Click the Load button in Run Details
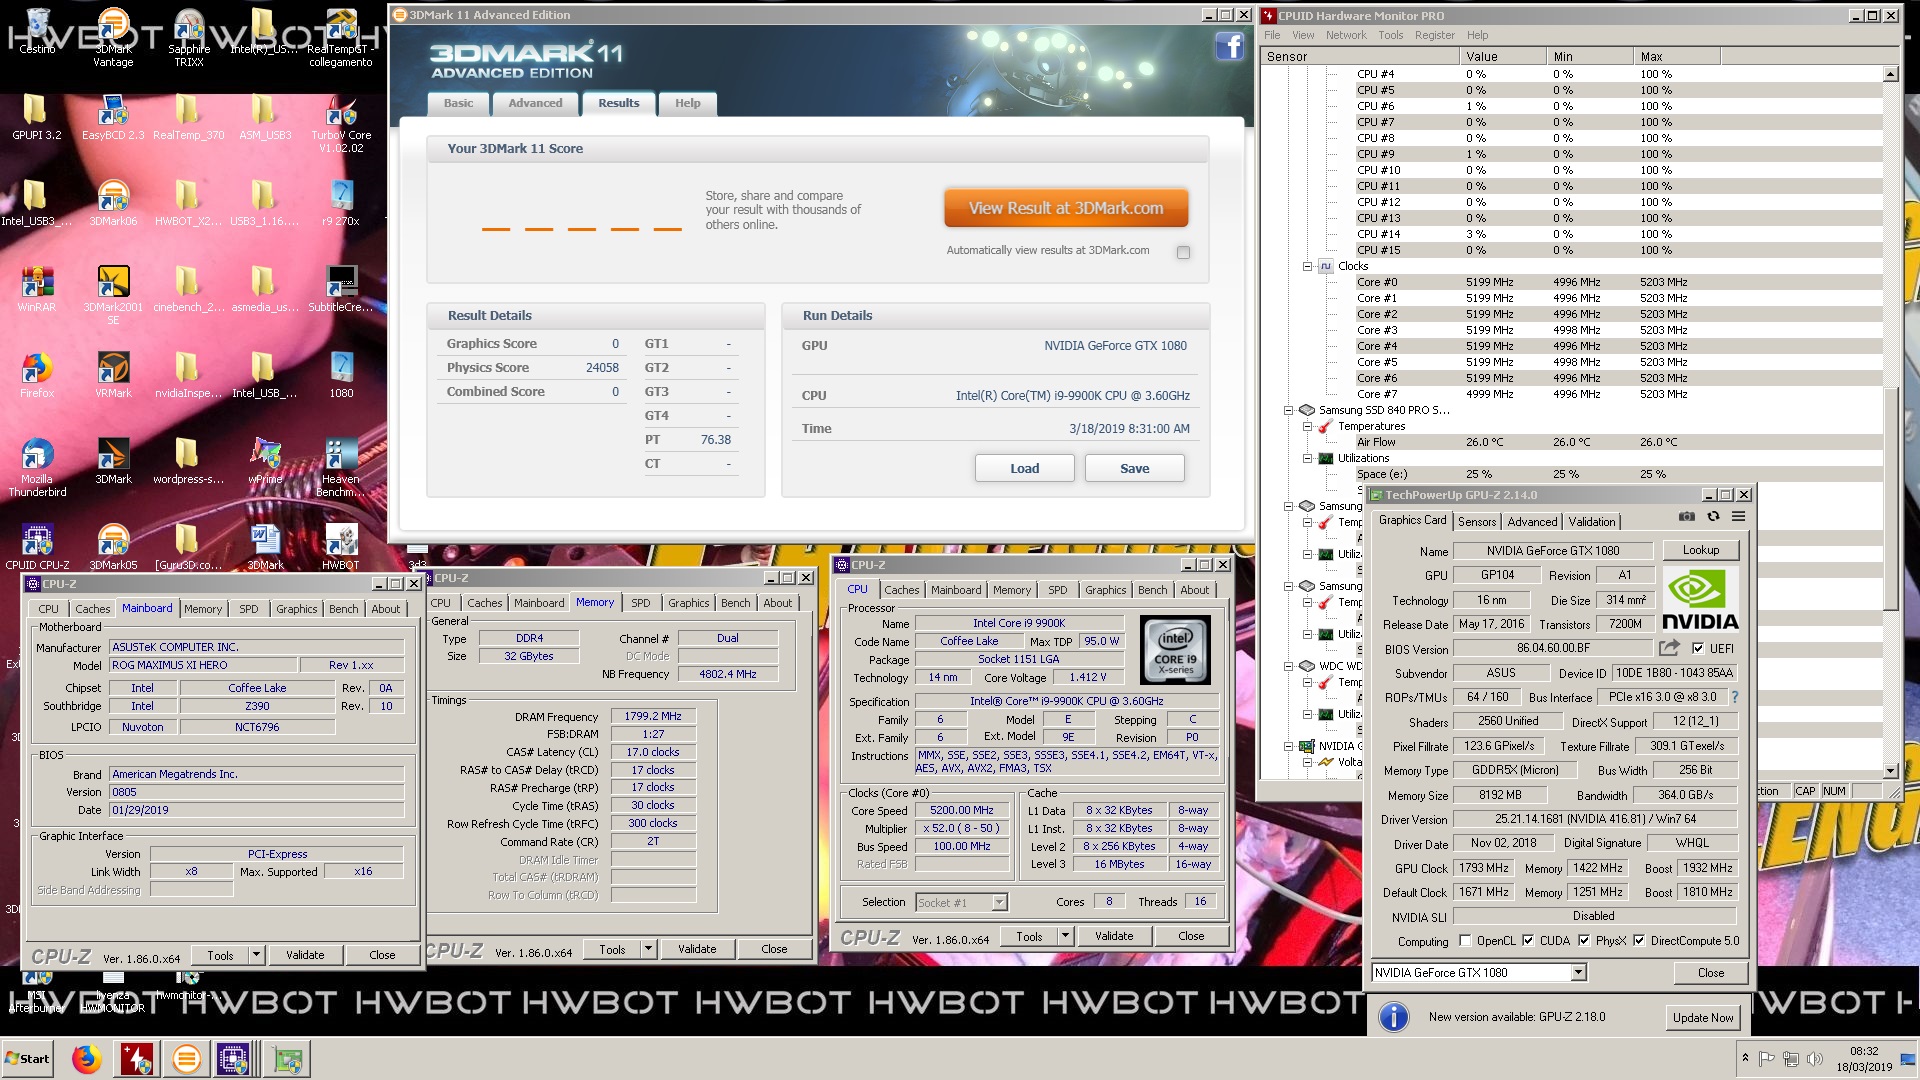 tap(1024, 468)
